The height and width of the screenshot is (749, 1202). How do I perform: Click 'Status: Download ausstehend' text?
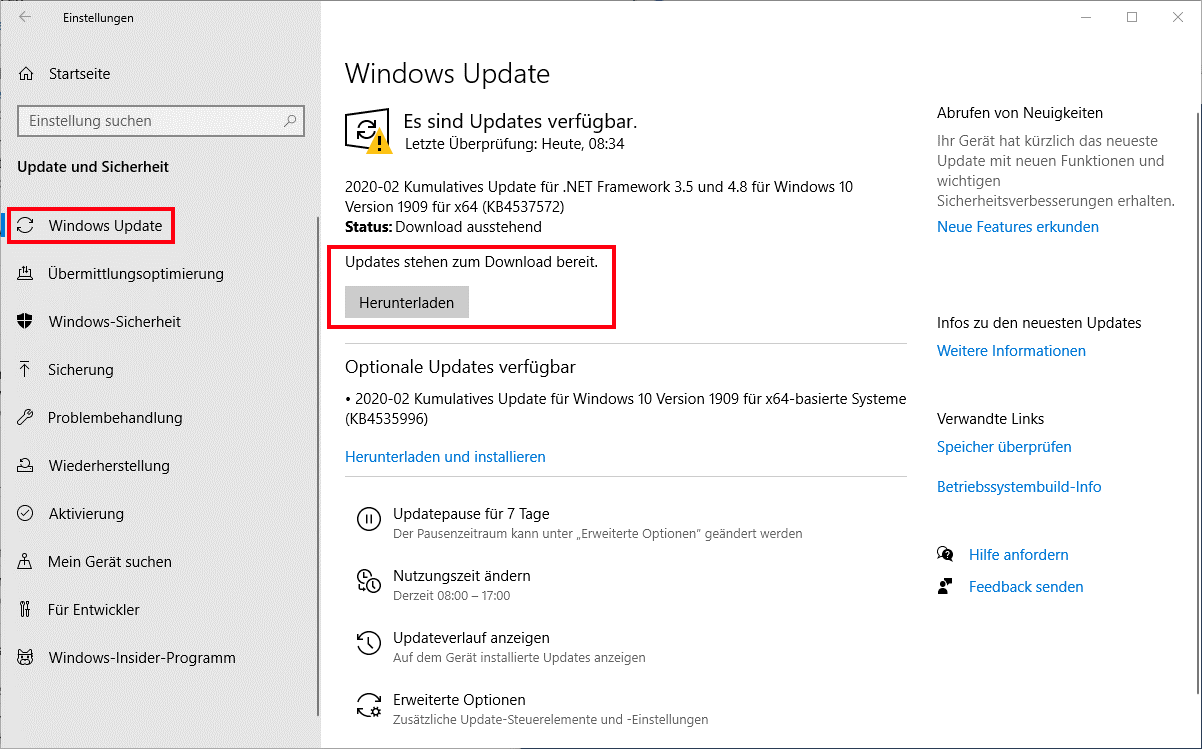pos(443,227)
